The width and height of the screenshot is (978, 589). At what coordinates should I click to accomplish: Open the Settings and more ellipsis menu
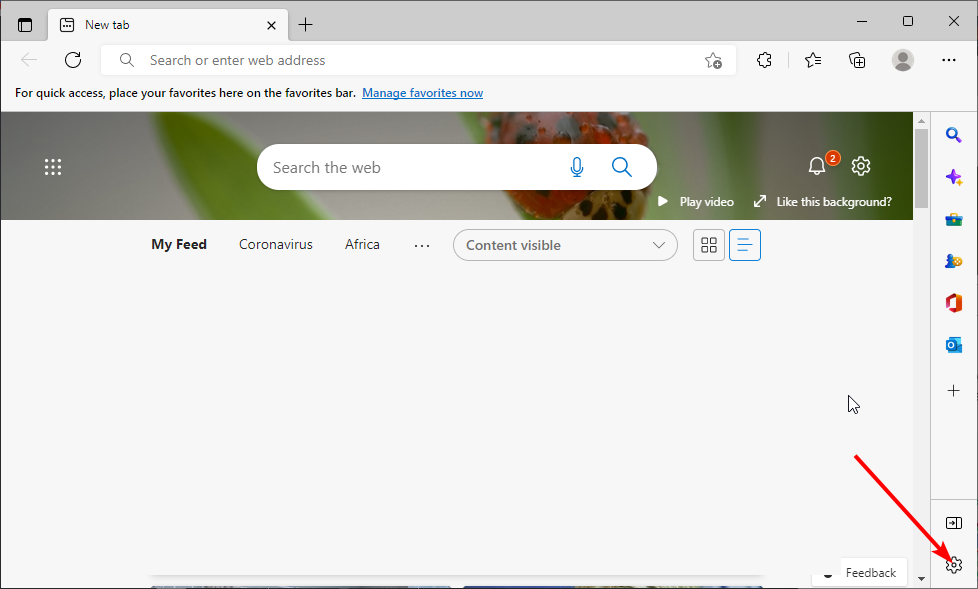click(949, 60)
